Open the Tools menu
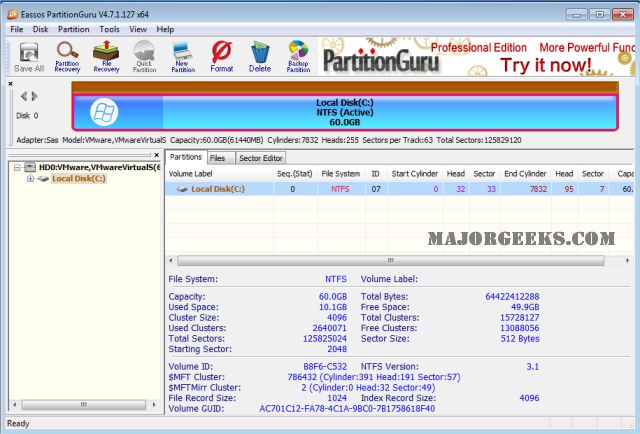 coord(109,29)
